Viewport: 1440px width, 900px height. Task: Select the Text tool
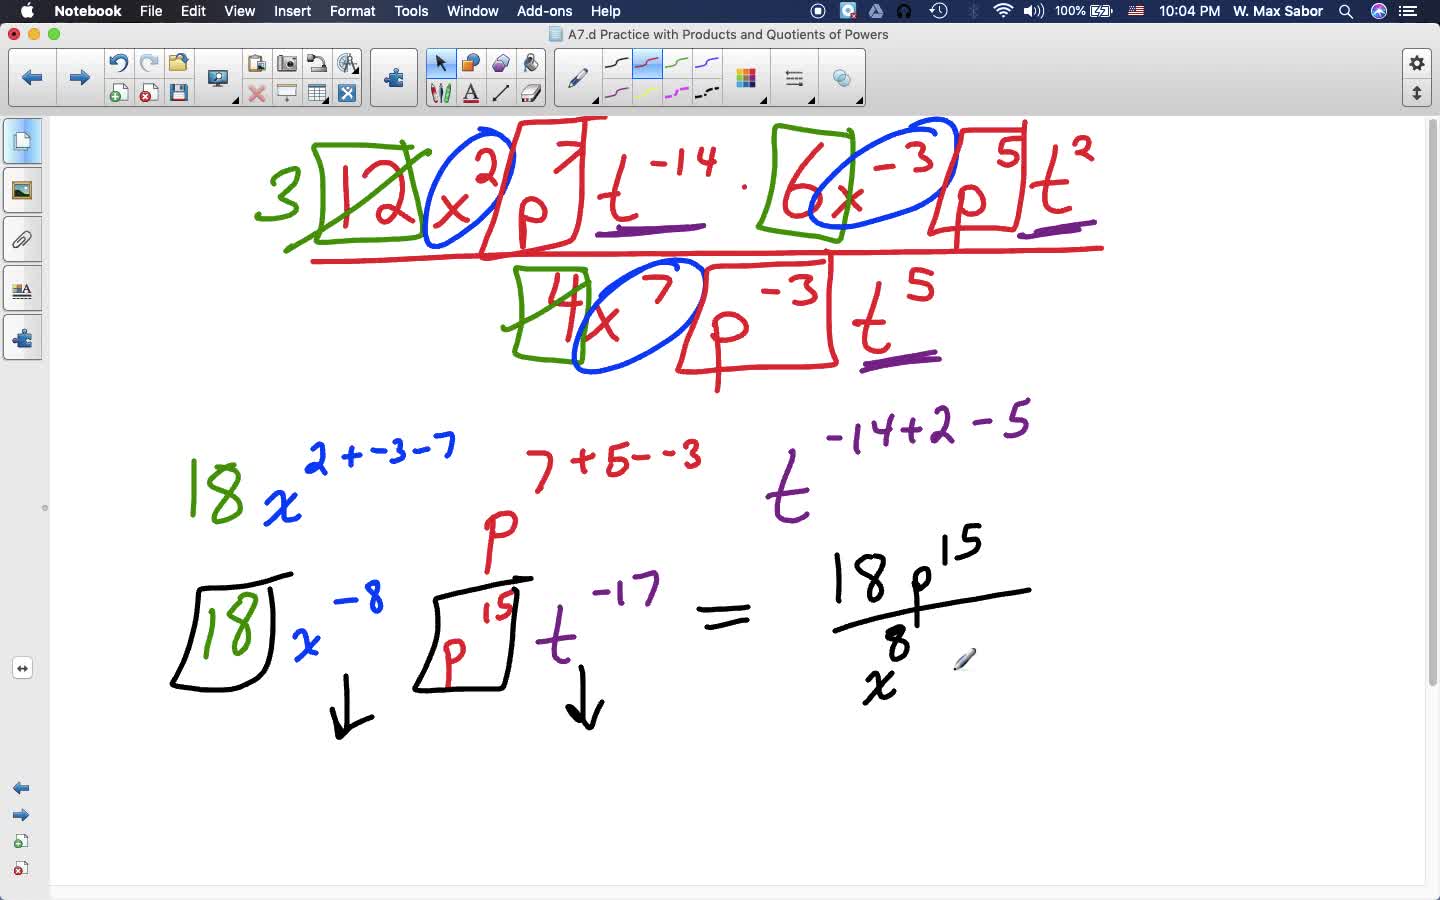pos(470,93)
